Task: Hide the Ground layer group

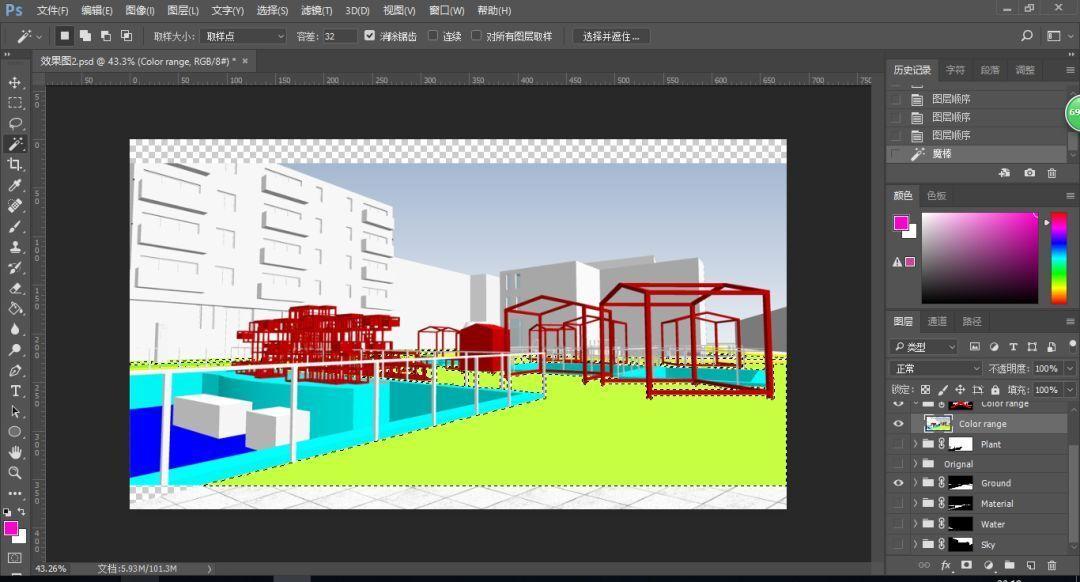Action: tap(898, 483)
